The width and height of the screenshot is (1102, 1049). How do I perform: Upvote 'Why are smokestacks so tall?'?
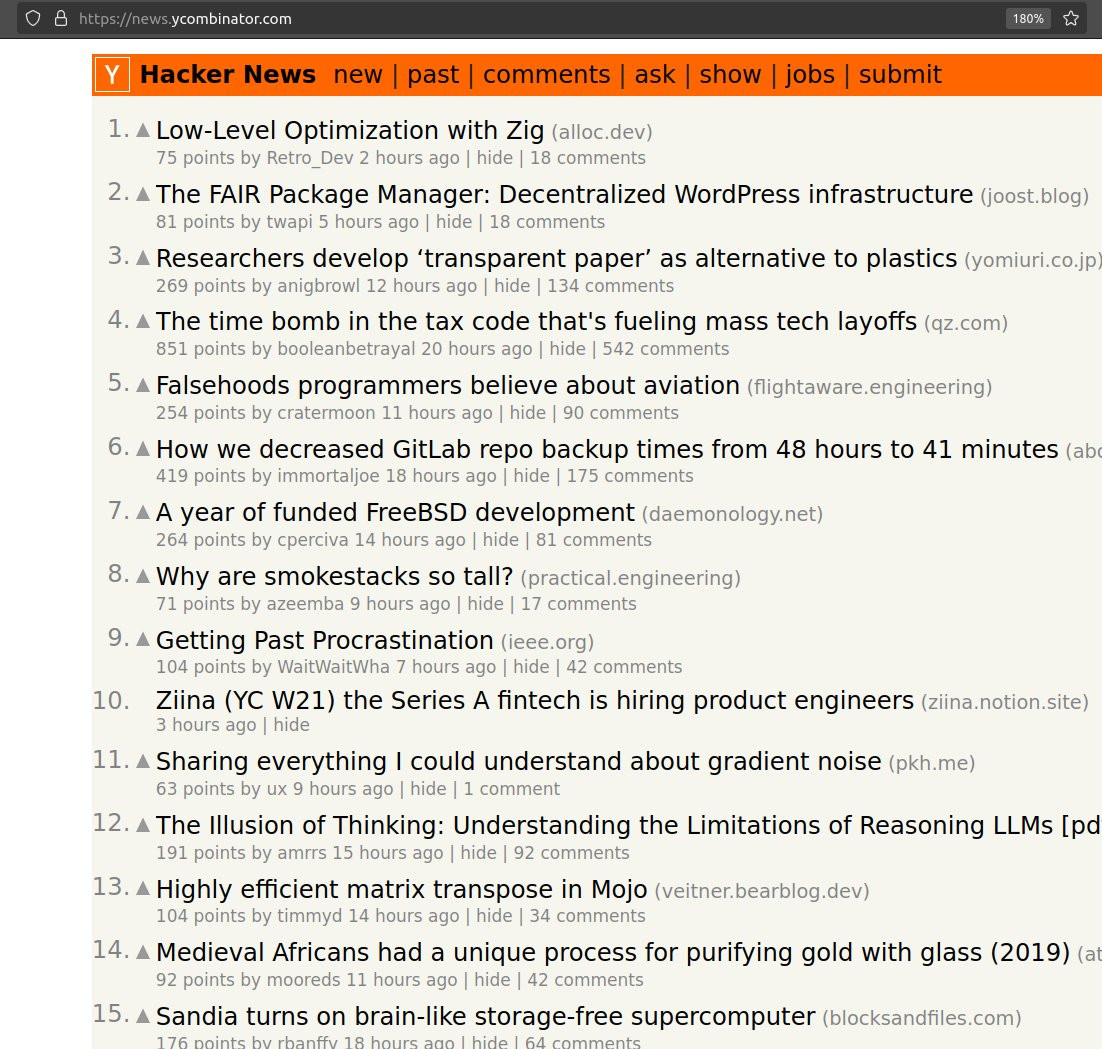[x=143, y=576]
